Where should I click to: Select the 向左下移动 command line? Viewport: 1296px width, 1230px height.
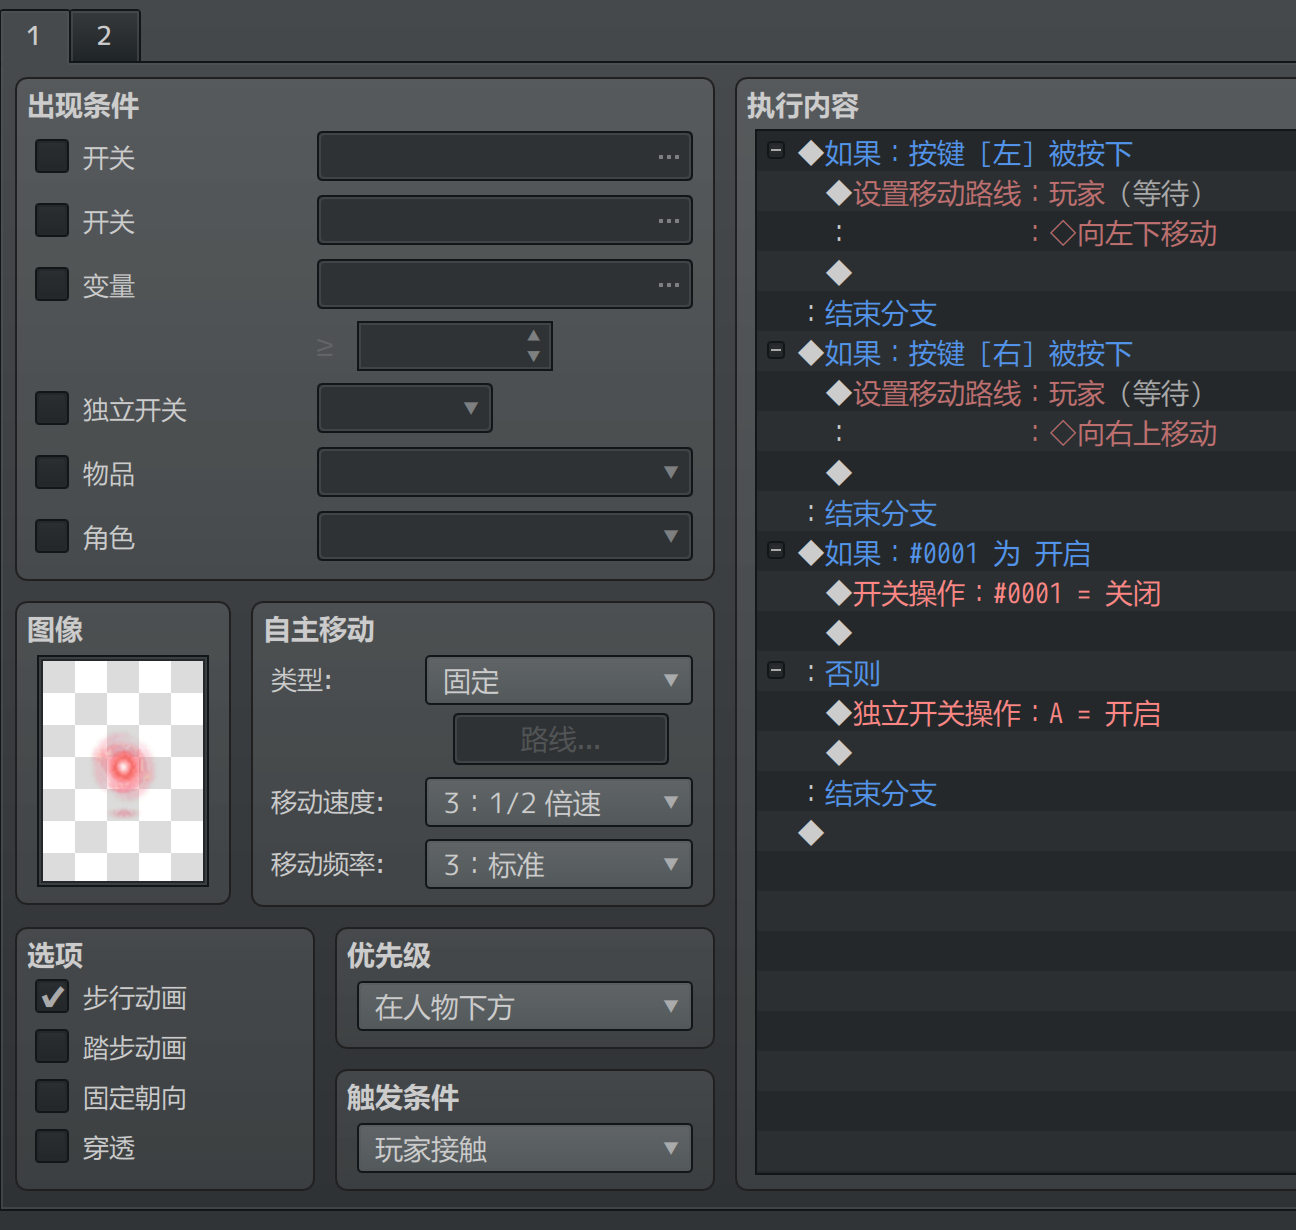(1026, 231)
